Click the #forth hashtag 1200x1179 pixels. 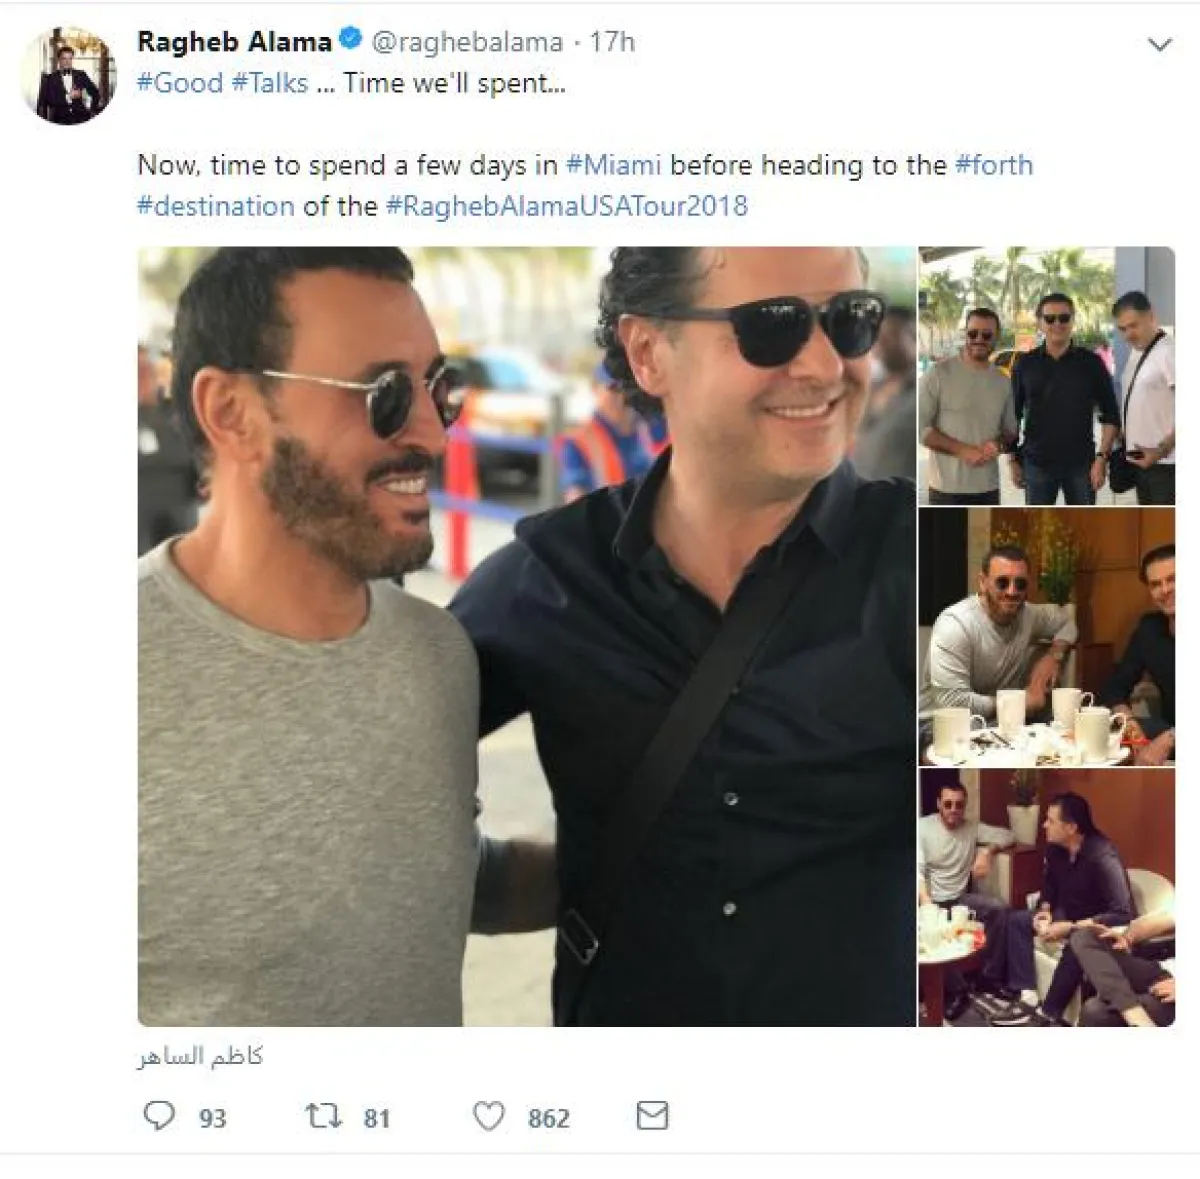(x=994, y=165)
